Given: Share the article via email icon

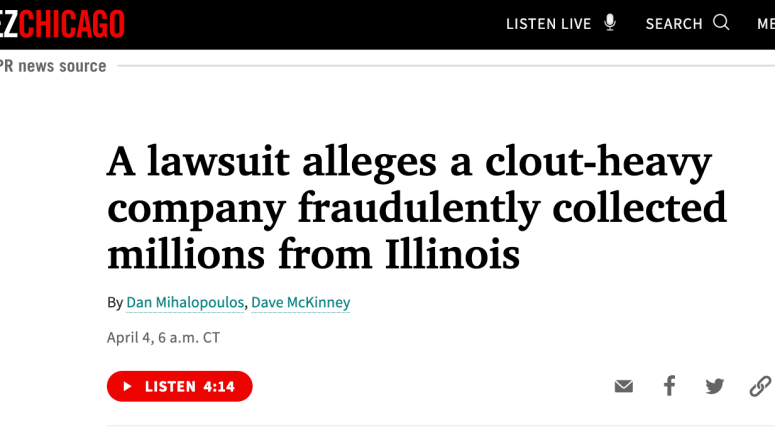Looking at the screenshot, I should click(624, 386).
